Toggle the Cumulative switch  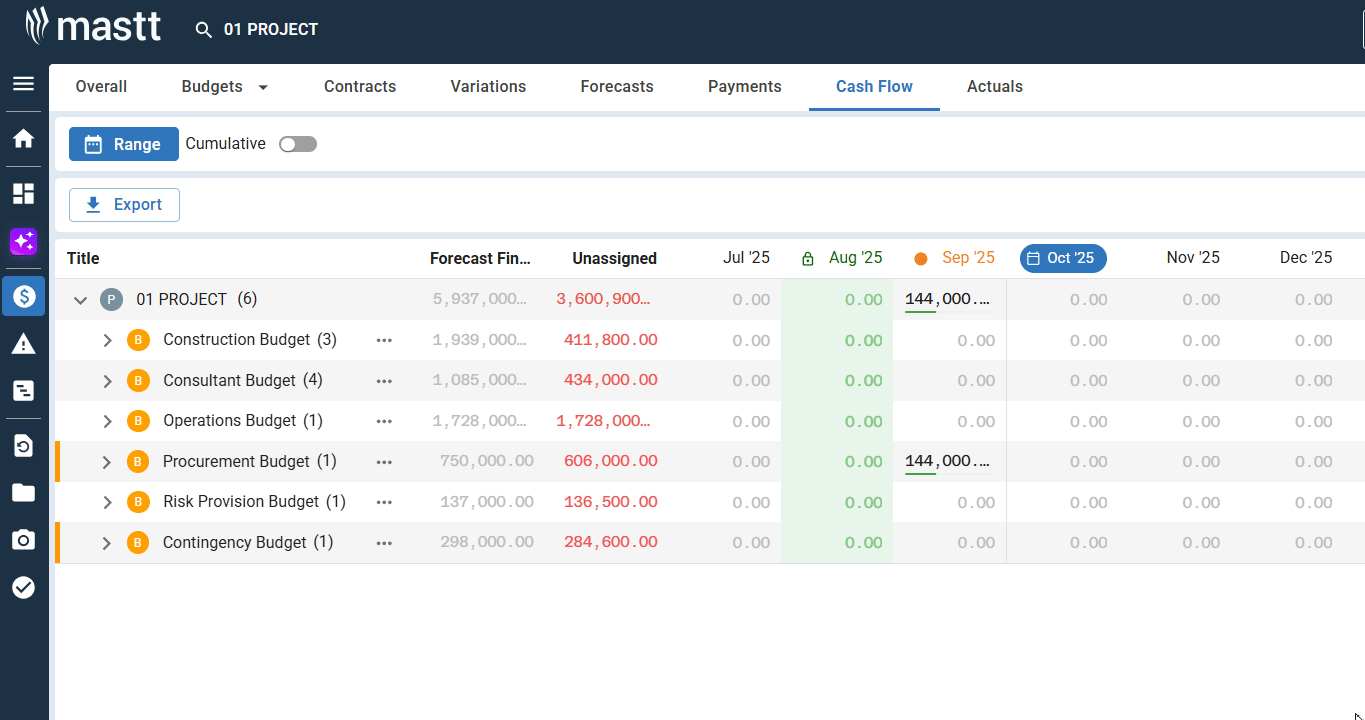(298, 144)
